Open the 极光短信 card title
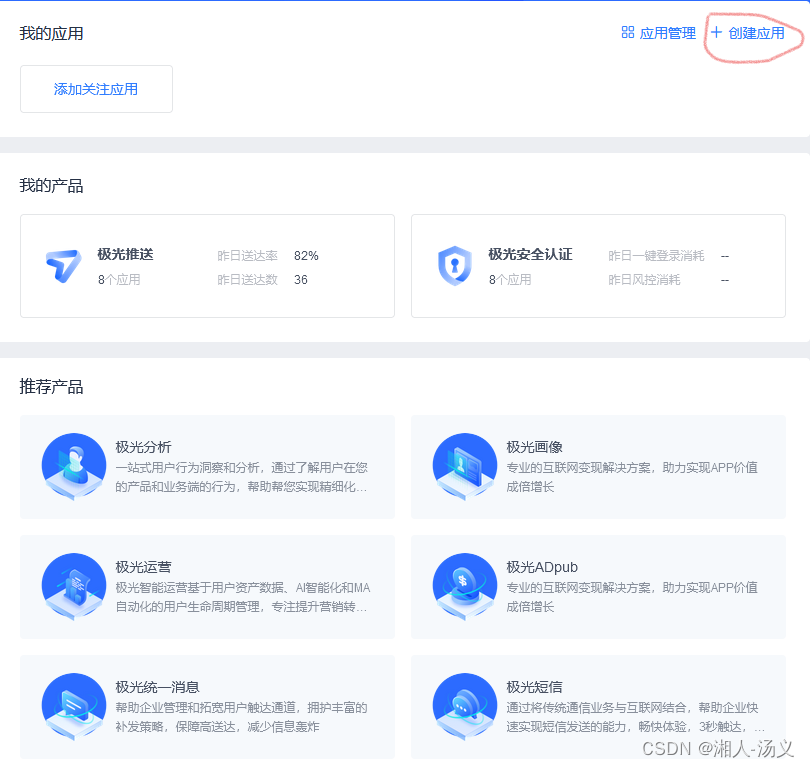The width and height of the screenshot is (810, 767). pyautogui.click(x=534, y=686)
